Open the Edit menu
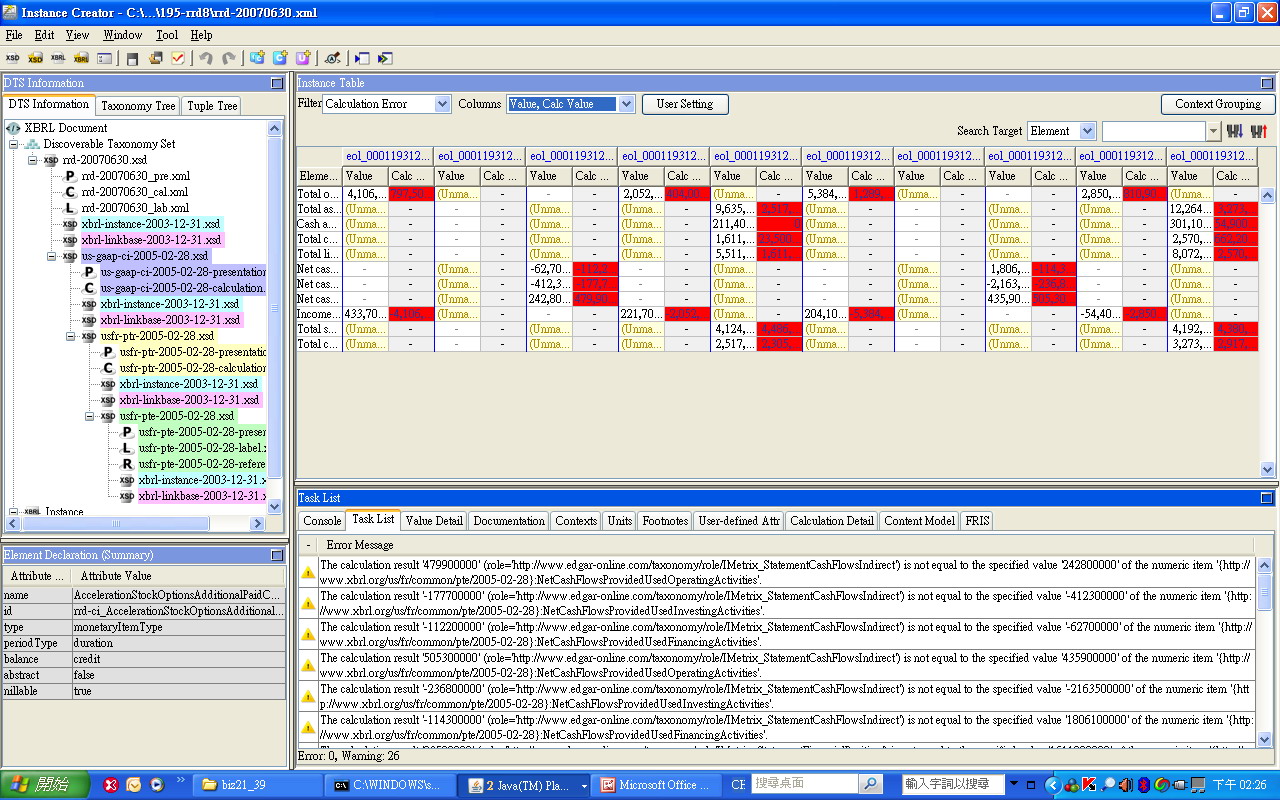1280x800 pixels. pos(44,35)
